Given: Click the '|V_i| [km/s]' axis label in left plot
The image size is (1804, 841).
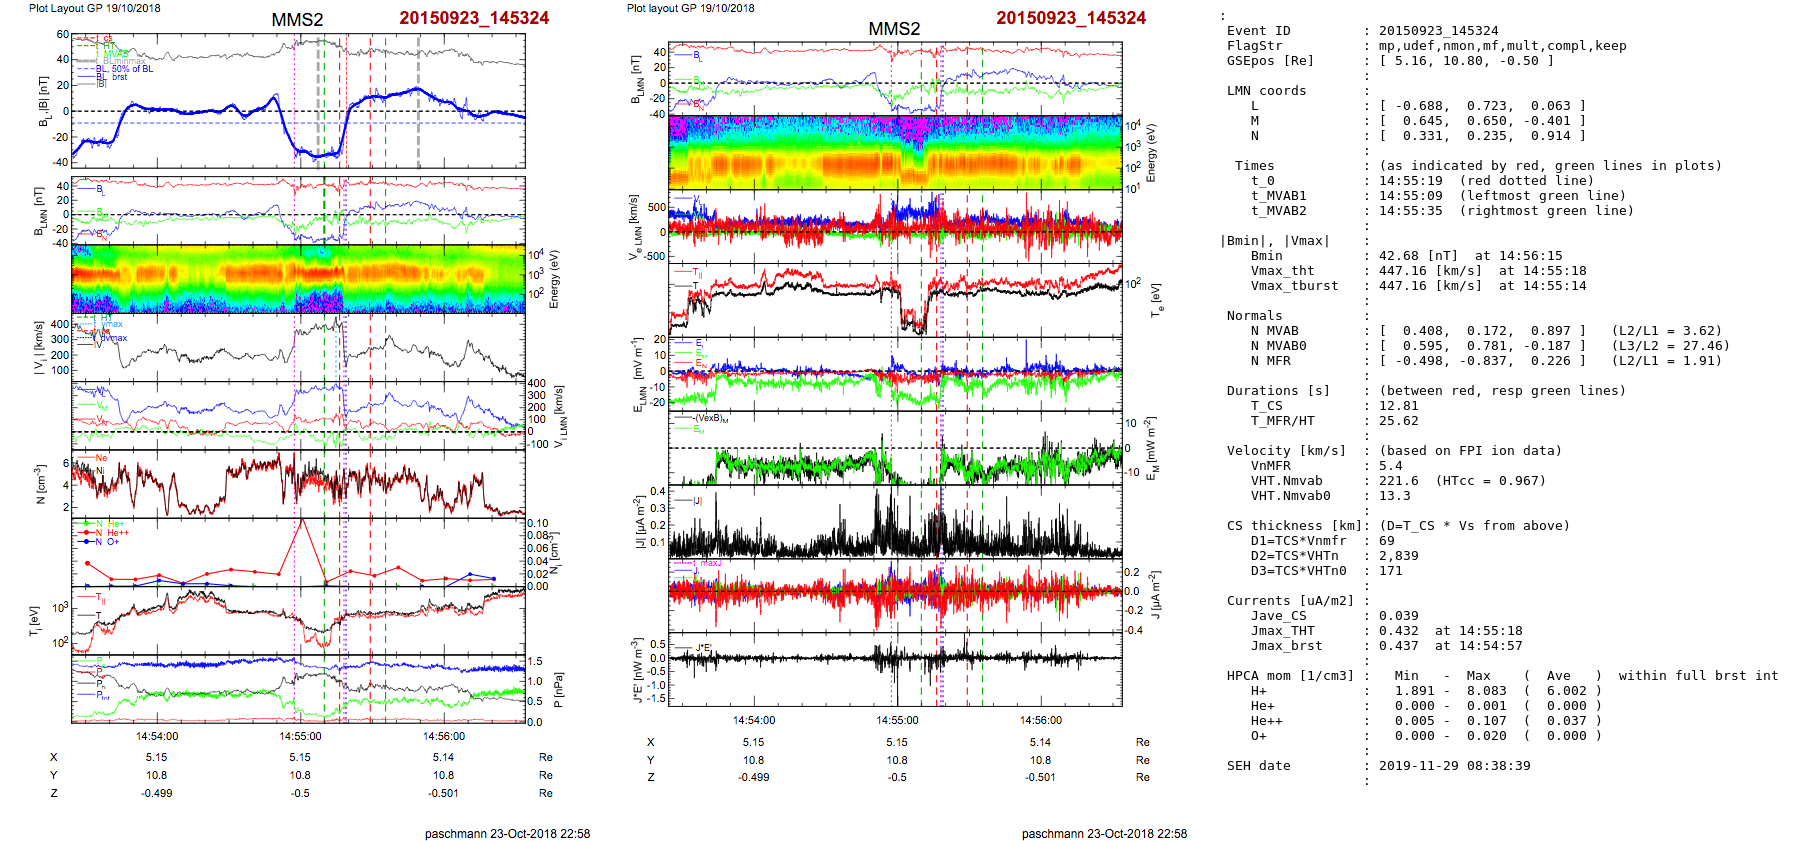Looking at the screenshot, I should (x=39, y=348).
